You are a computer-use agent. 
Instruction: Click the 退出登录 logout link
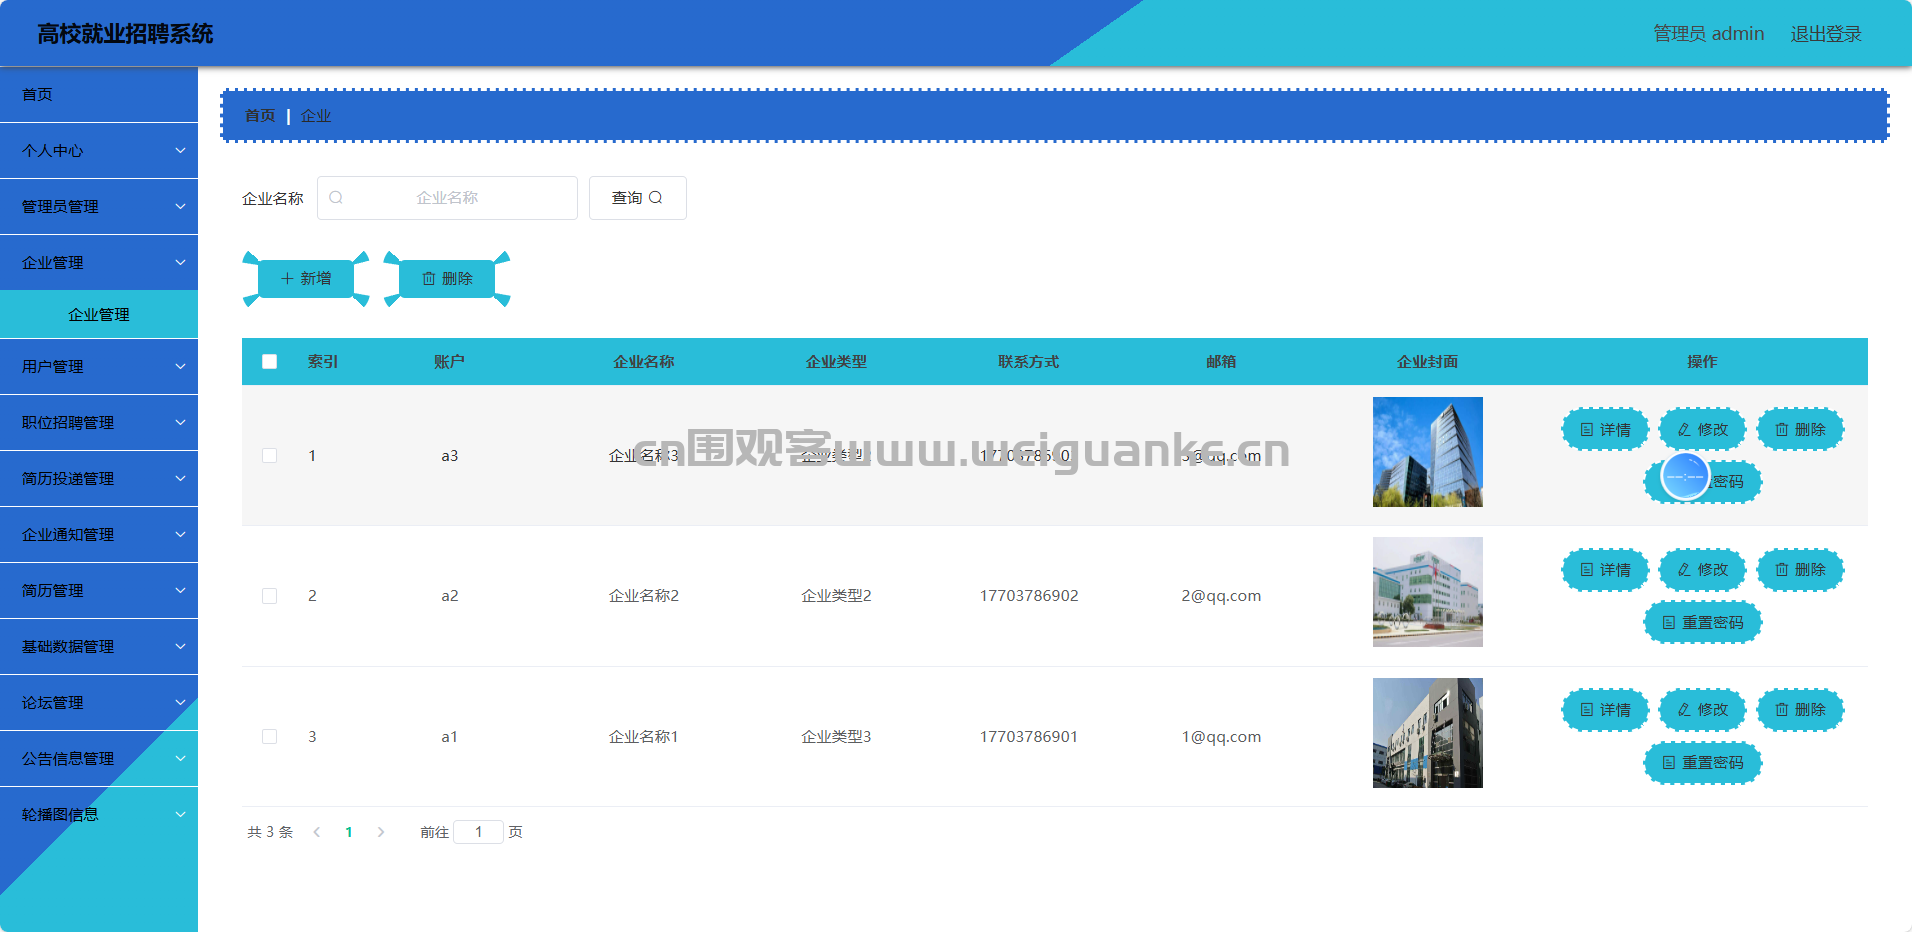(1825, 34)
